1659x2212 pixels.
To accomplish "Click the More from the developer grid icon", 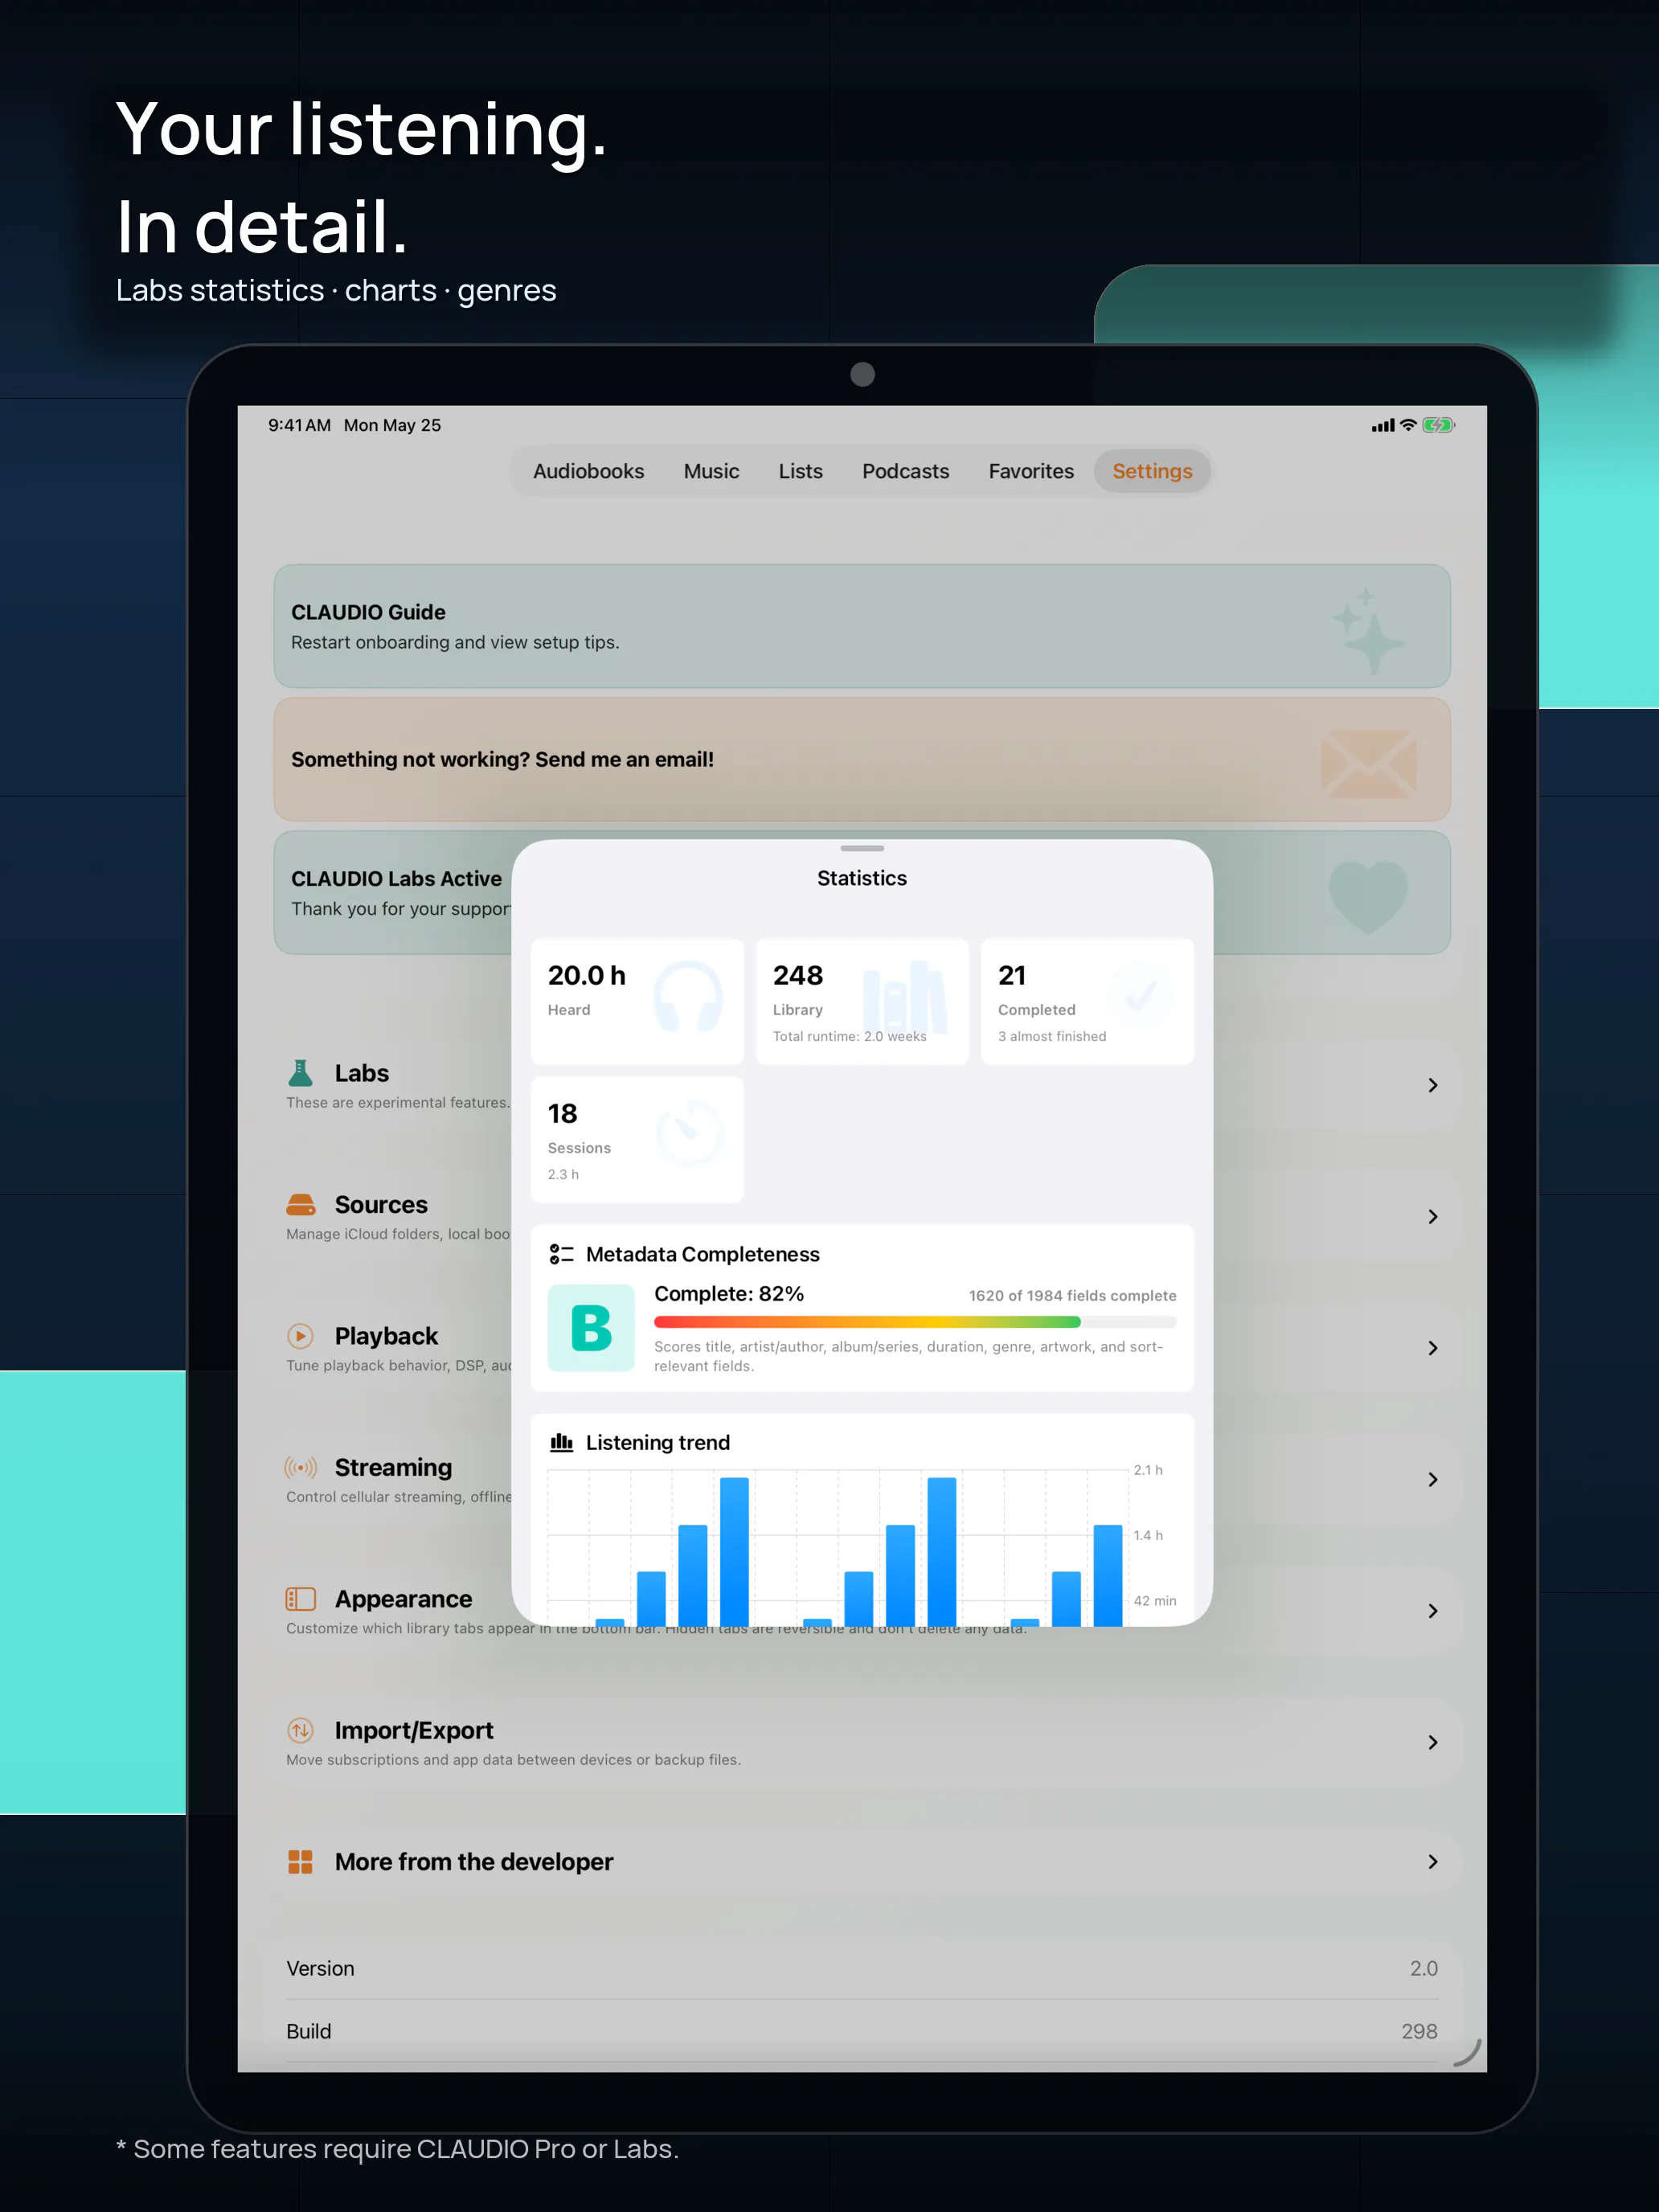I will [300, 1861].
